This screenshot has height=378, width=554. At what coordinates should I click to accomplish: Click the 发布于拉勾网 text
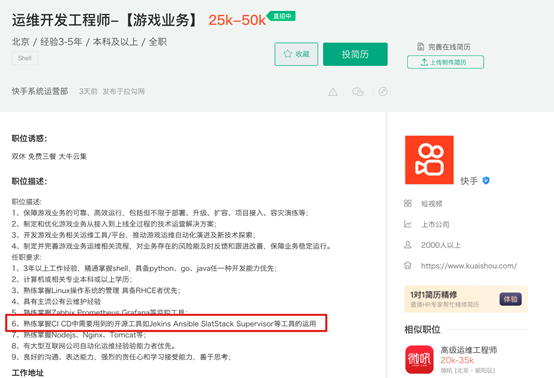point(123,91)
